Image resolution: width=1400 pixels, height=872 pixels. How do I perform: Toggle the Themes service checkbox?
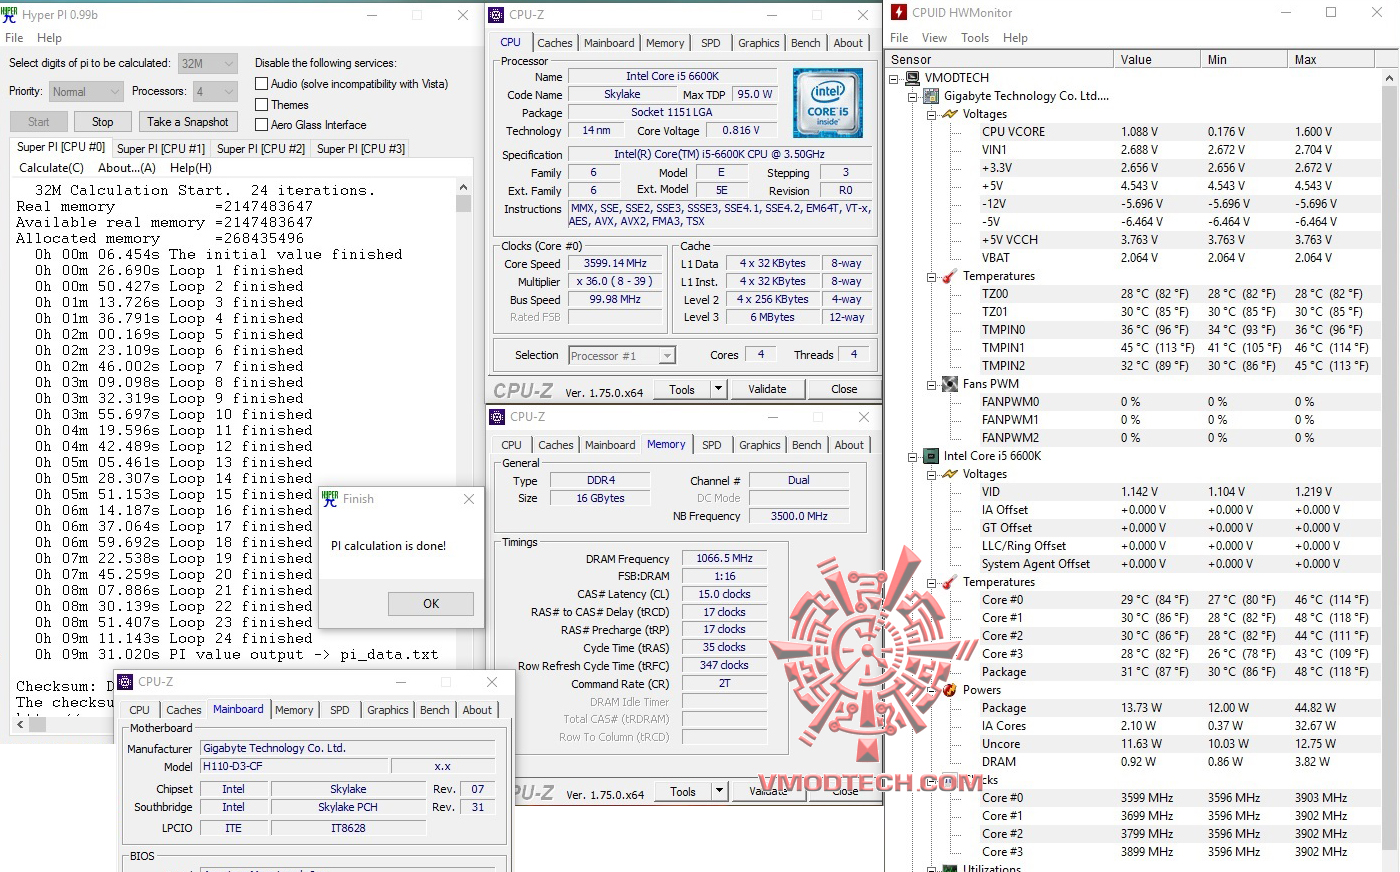(262, 105)
